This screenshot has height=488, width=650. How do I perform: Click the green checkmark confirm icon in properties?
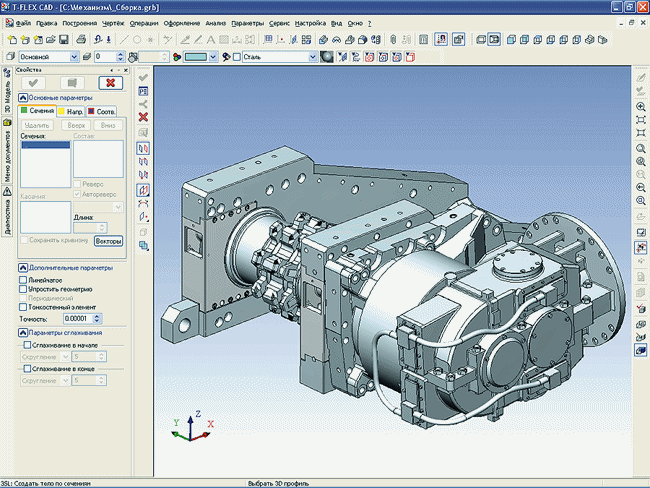[33, 83]
